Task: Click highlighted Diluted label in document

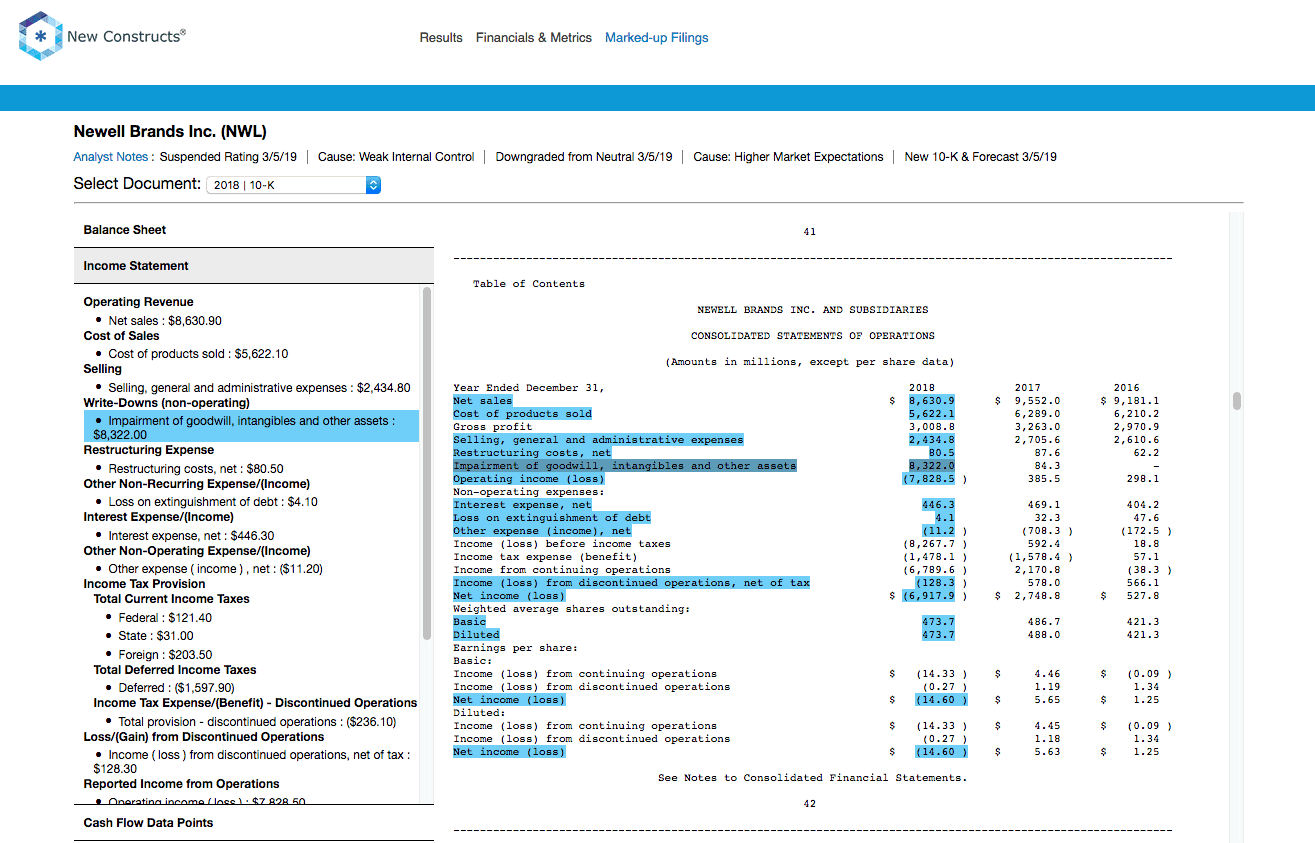Action: pyautogui.click(x=476, y=635)
